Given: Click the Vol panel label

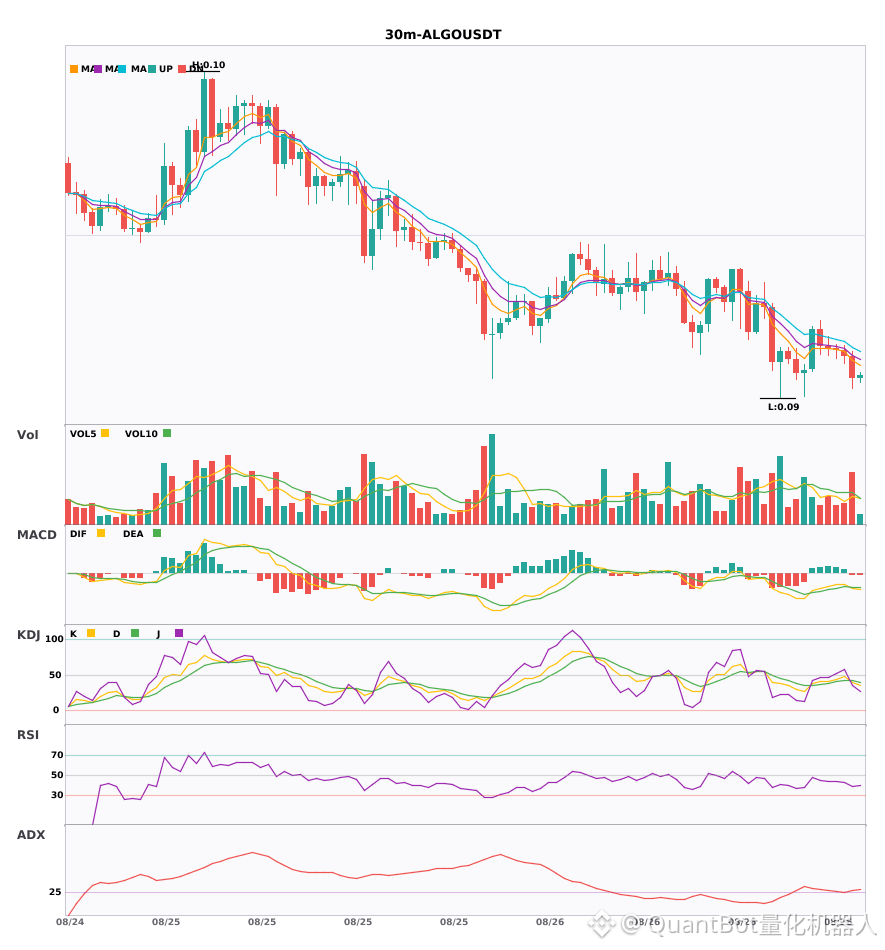Looking at the screenshot, I should click(27, 434).
